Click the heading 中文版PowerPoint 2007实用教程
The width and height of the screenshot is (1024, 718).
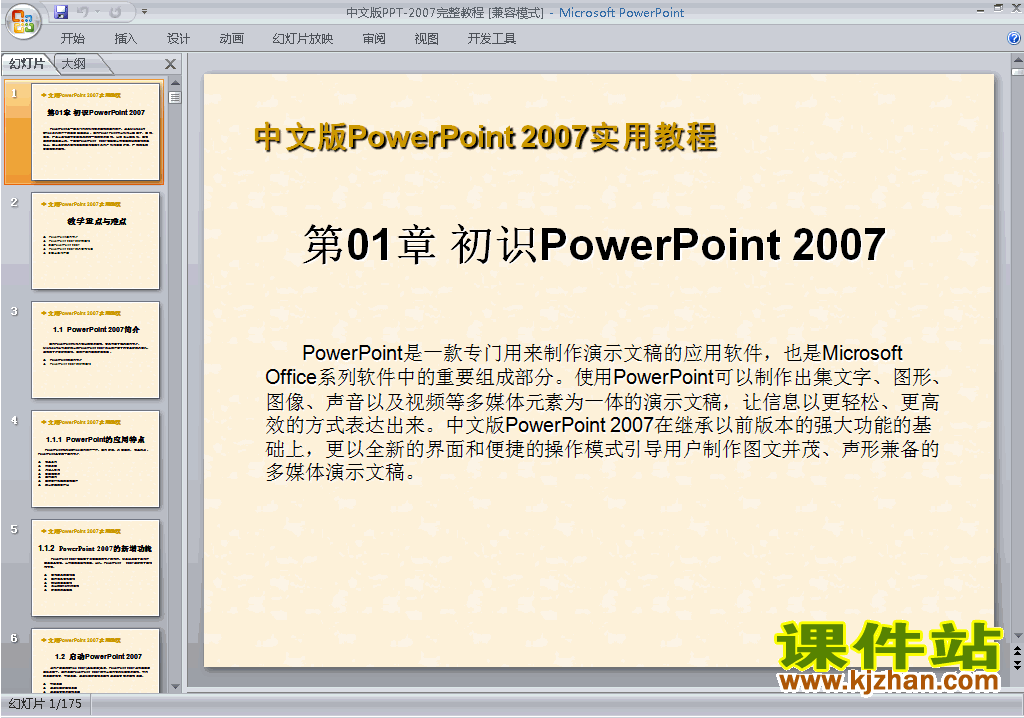pos(485,137)
